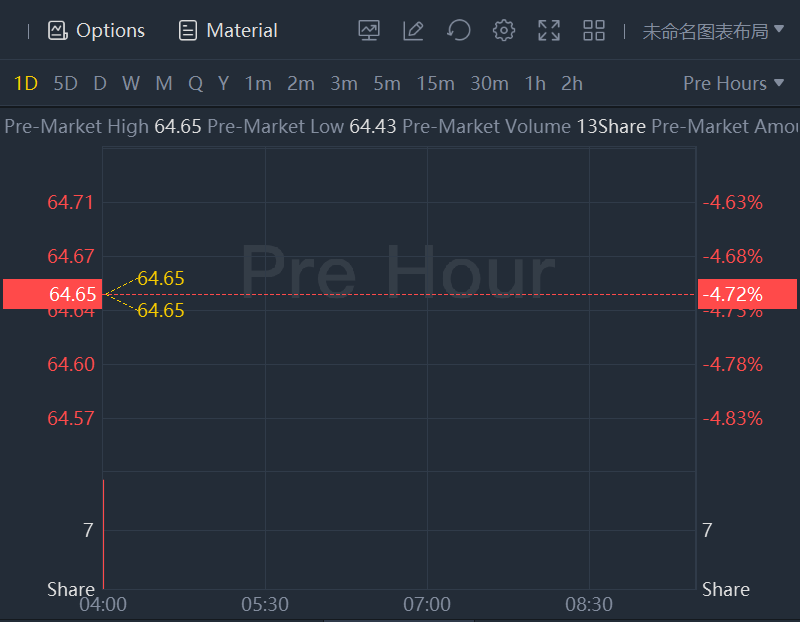Open chart settings gear icon
800x622 pixels.
pos(504,31)
